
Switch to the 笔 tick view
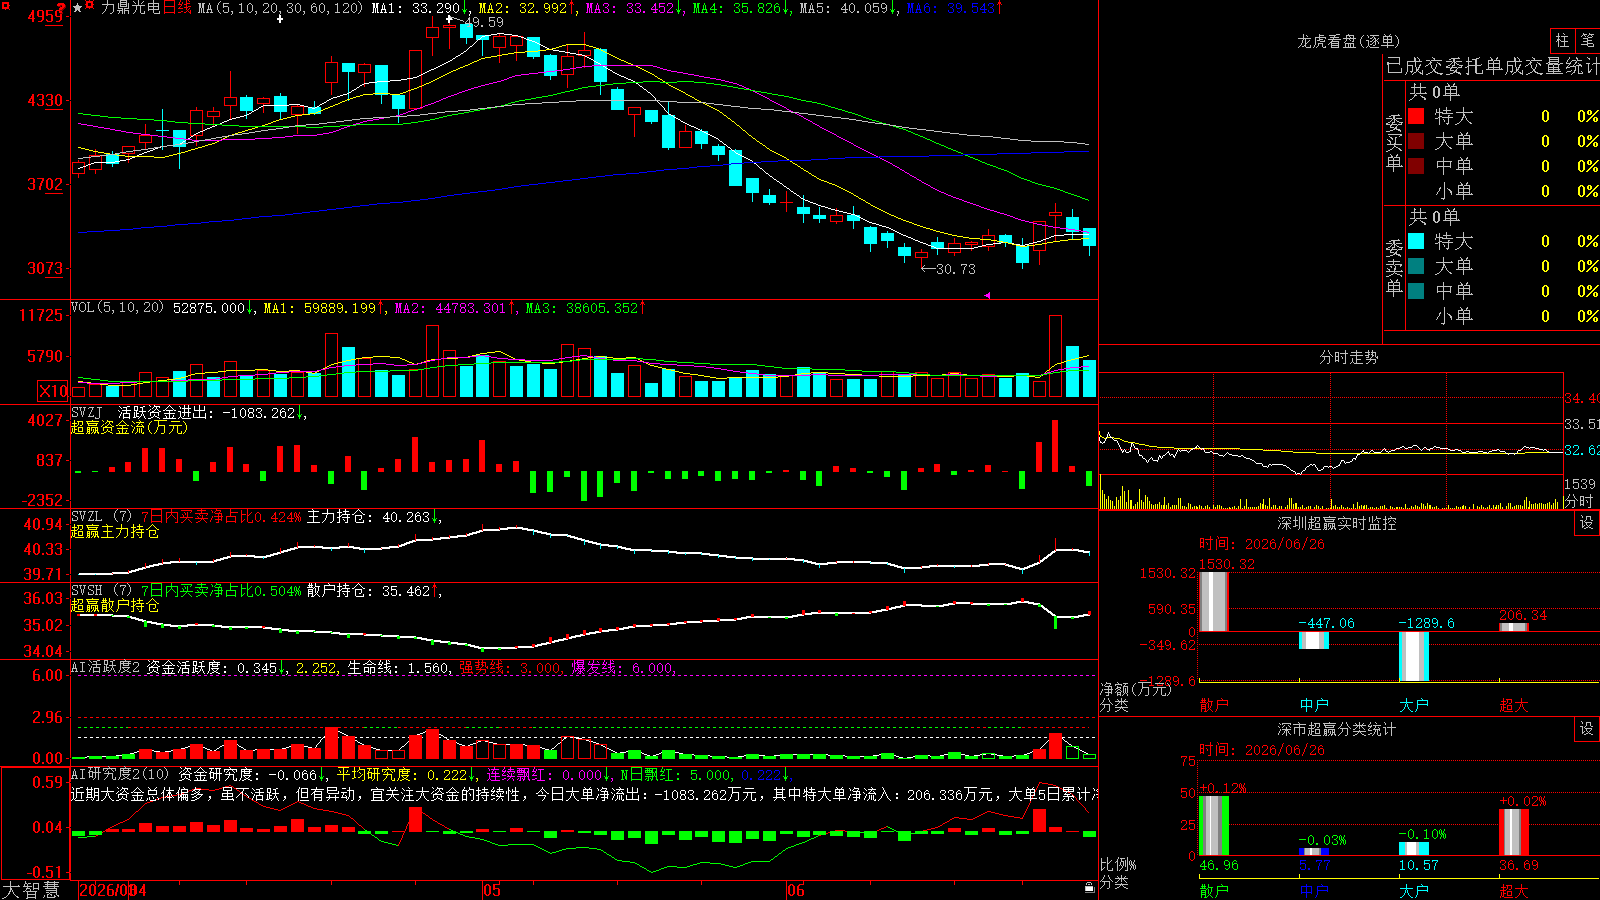click(1587, 40)
